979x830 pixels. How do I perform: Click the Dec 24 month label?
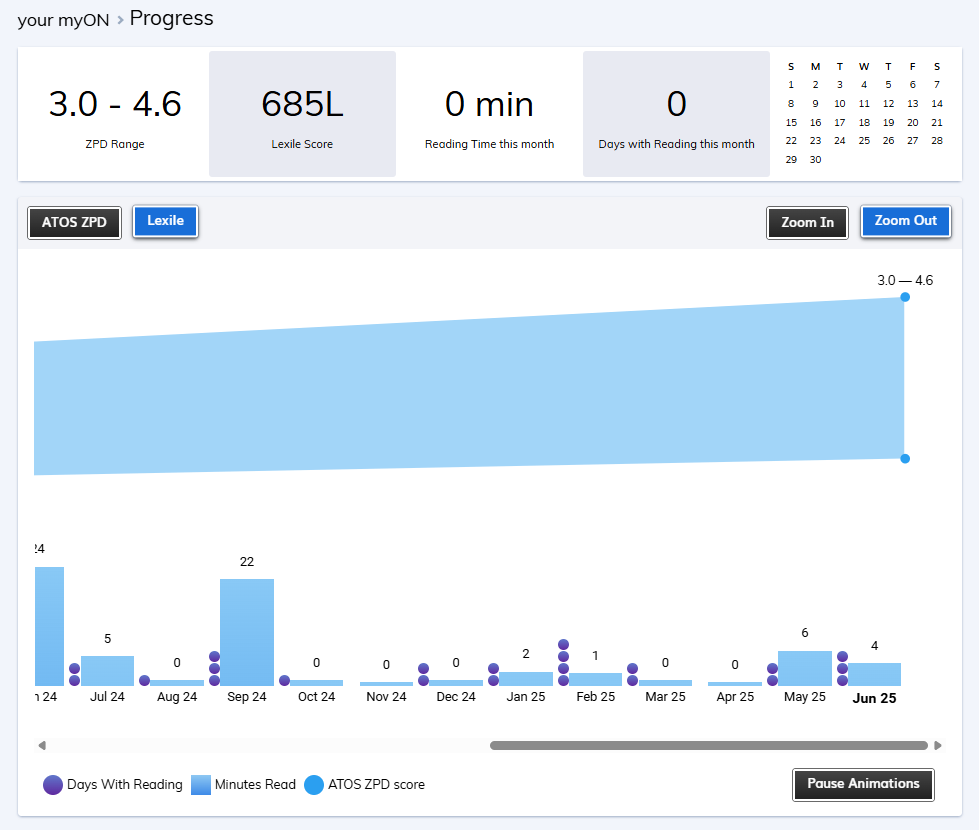click(x=456, y=697)
